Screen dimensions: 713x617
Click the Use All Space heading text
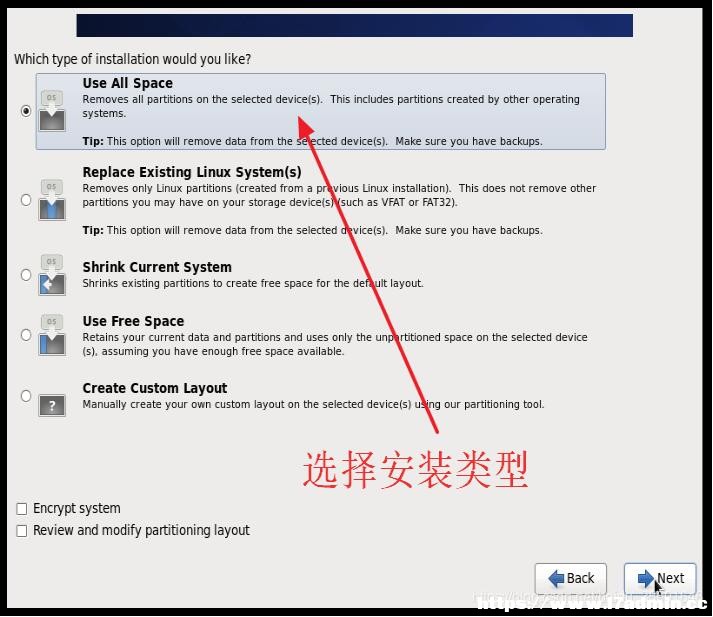point(128,83)
